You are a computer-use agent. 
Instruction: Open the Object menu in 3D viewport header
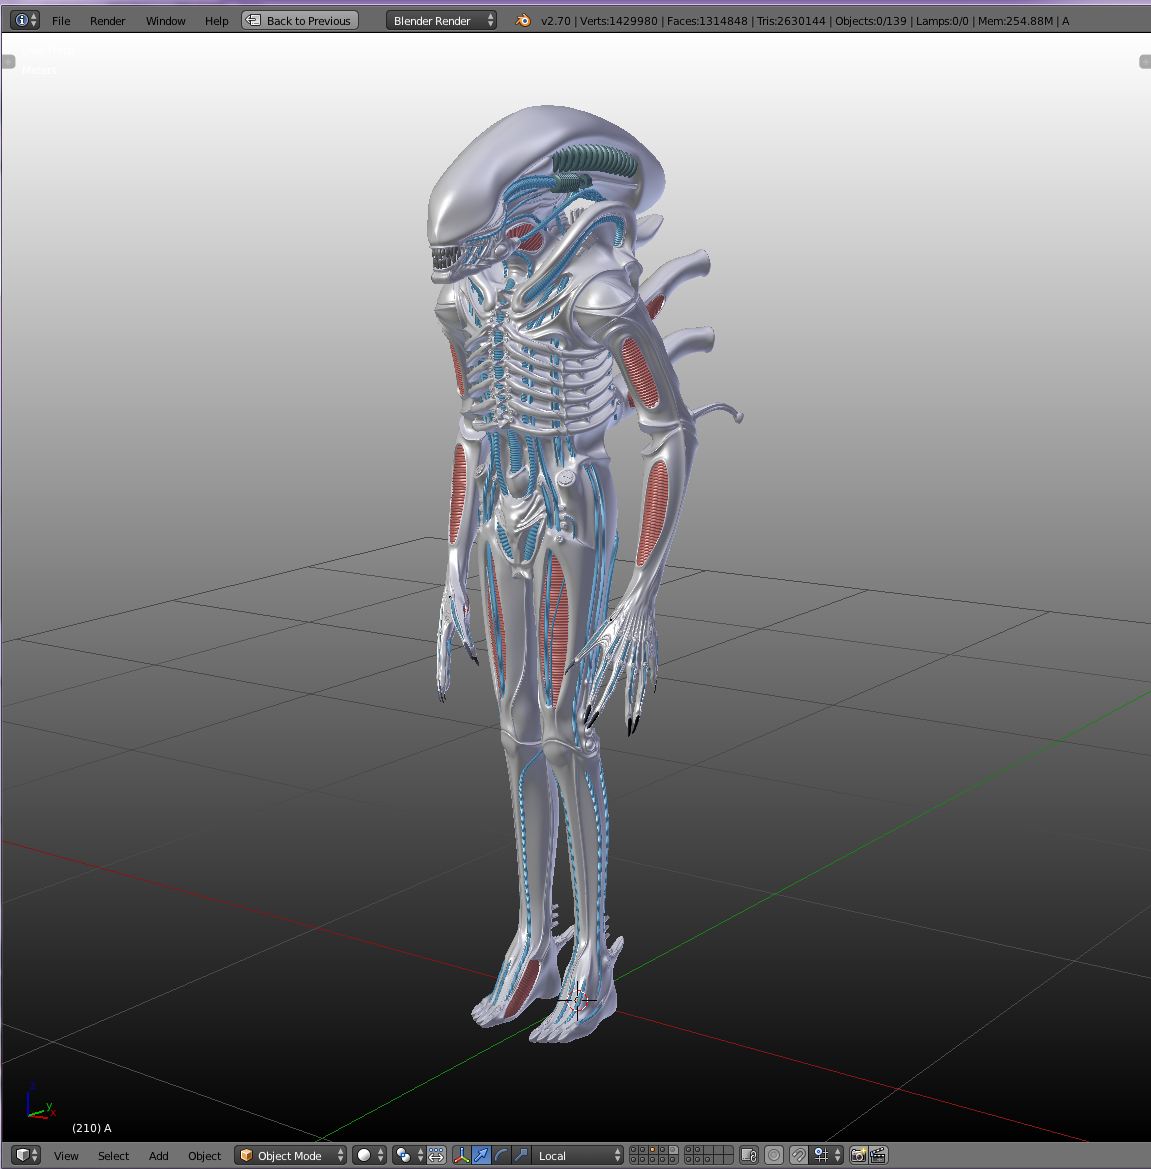tap(204, 1156)
